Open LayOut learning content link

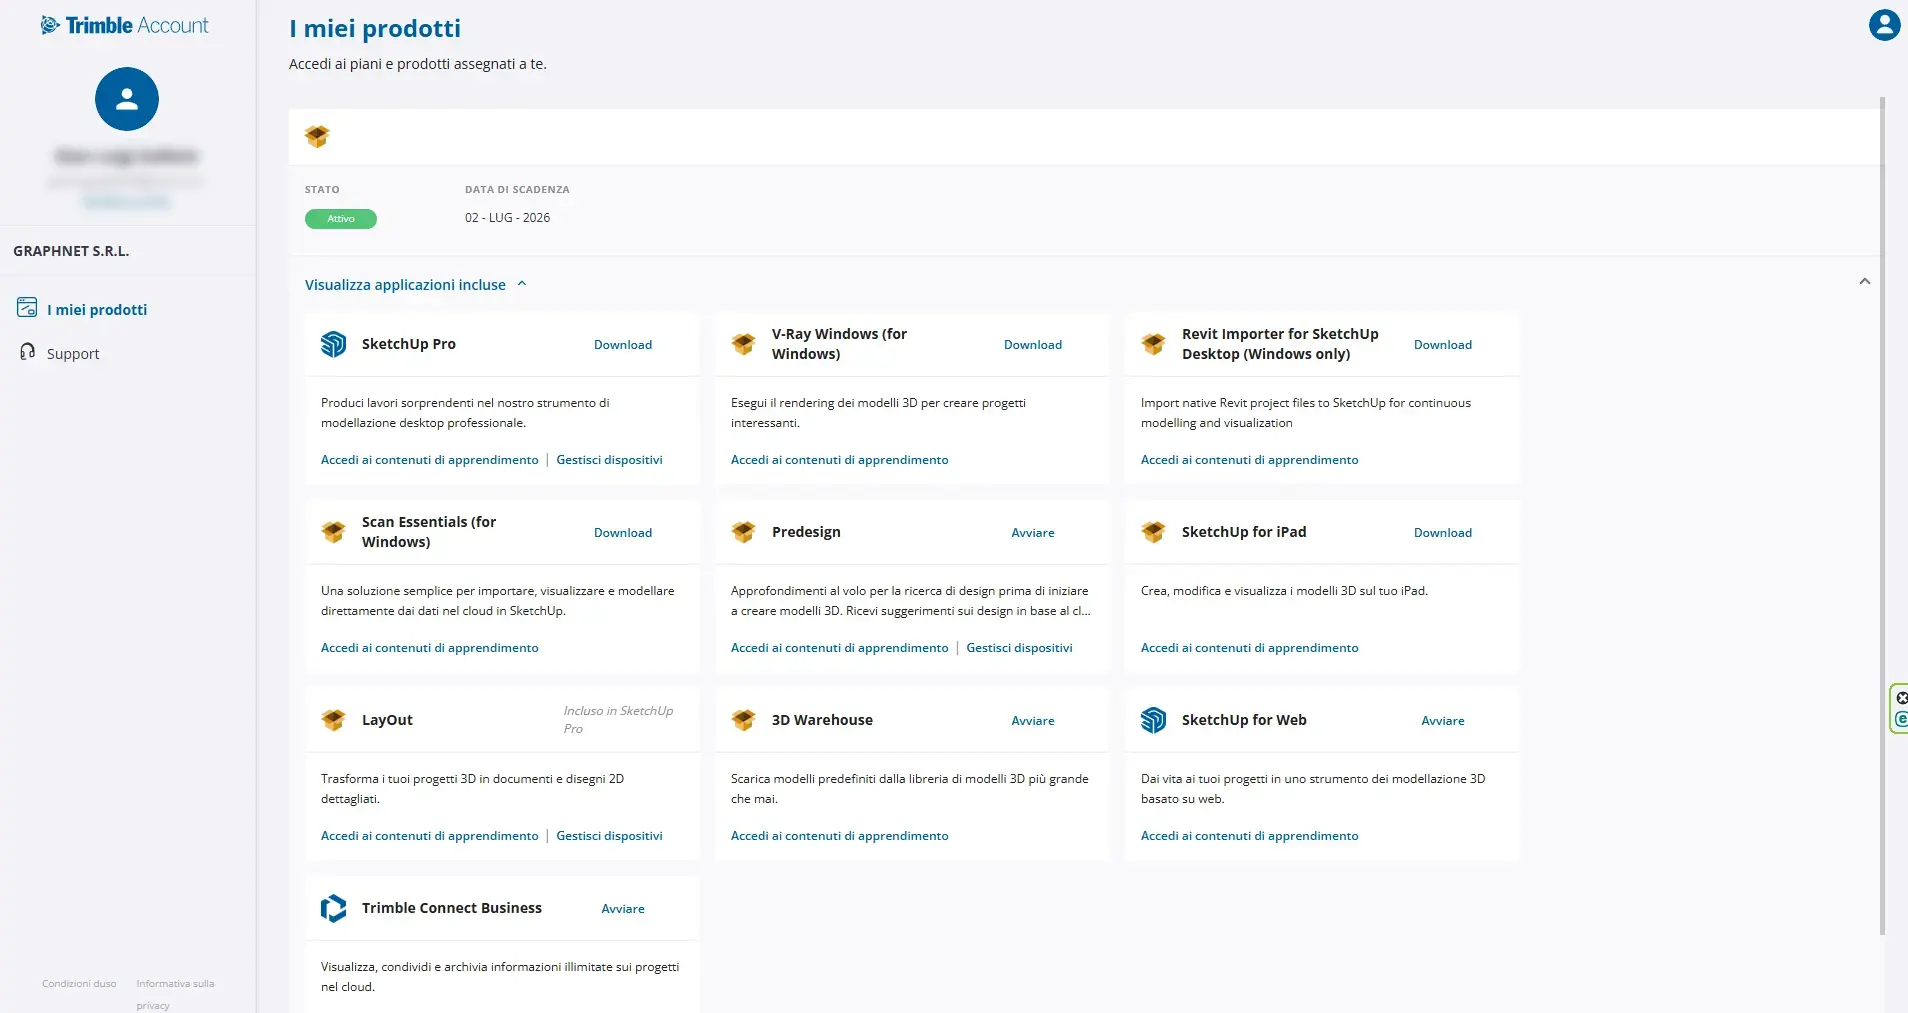point(430,836)
